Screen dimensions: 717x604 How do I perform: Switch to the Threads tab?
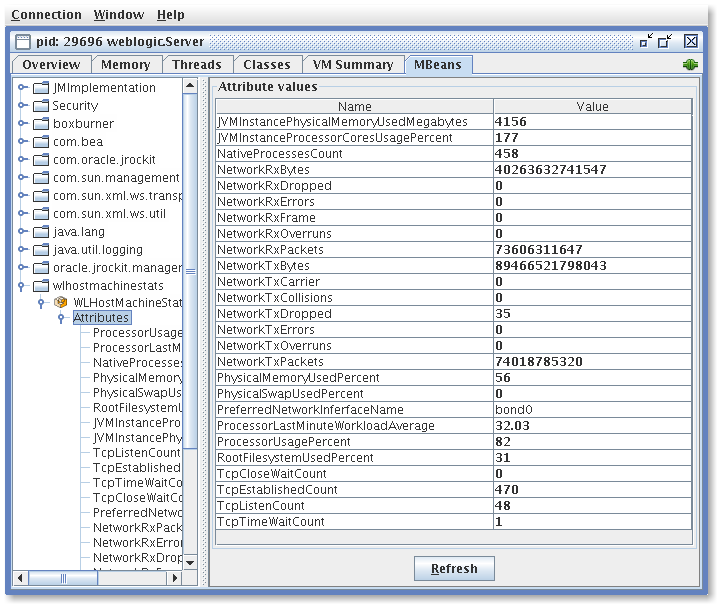197,64
